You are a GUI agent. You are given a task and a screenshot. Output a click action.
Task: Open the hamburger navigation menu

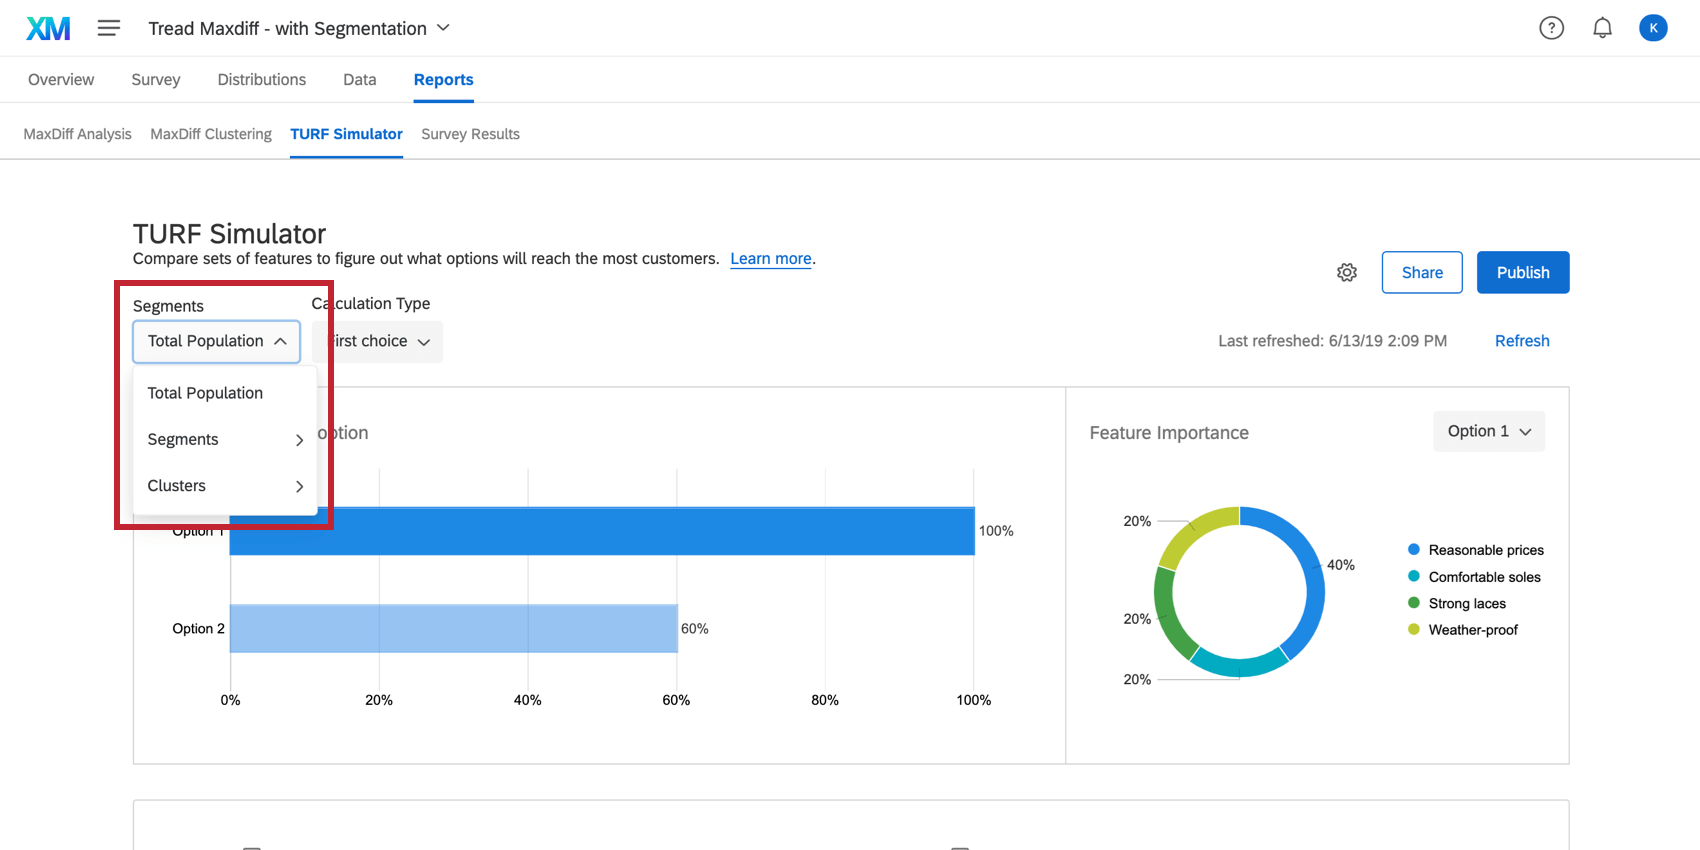(109, 28)
